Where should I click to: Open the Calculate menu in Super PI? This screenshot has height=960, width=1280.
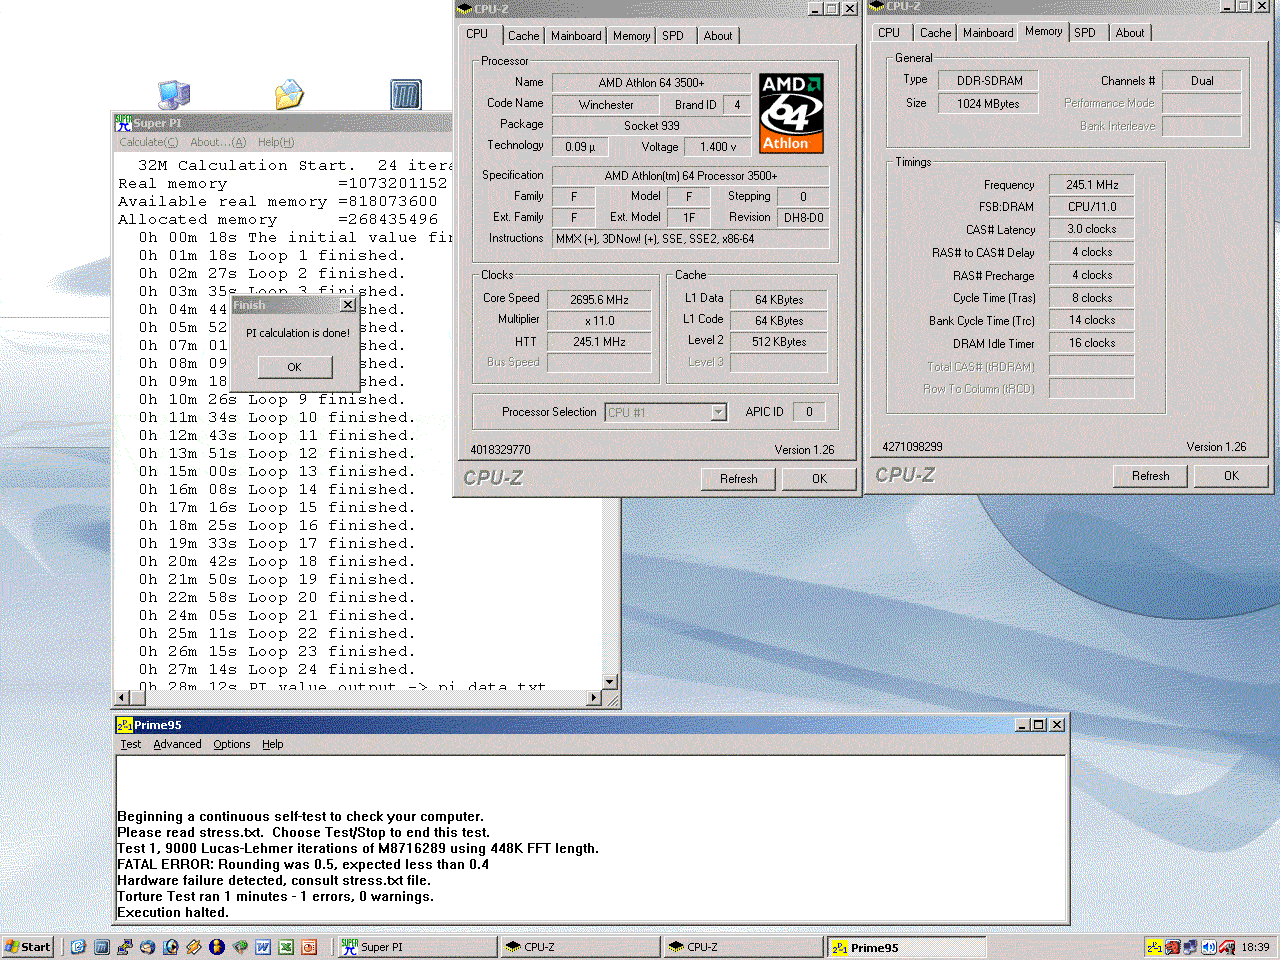pos(148,142)
